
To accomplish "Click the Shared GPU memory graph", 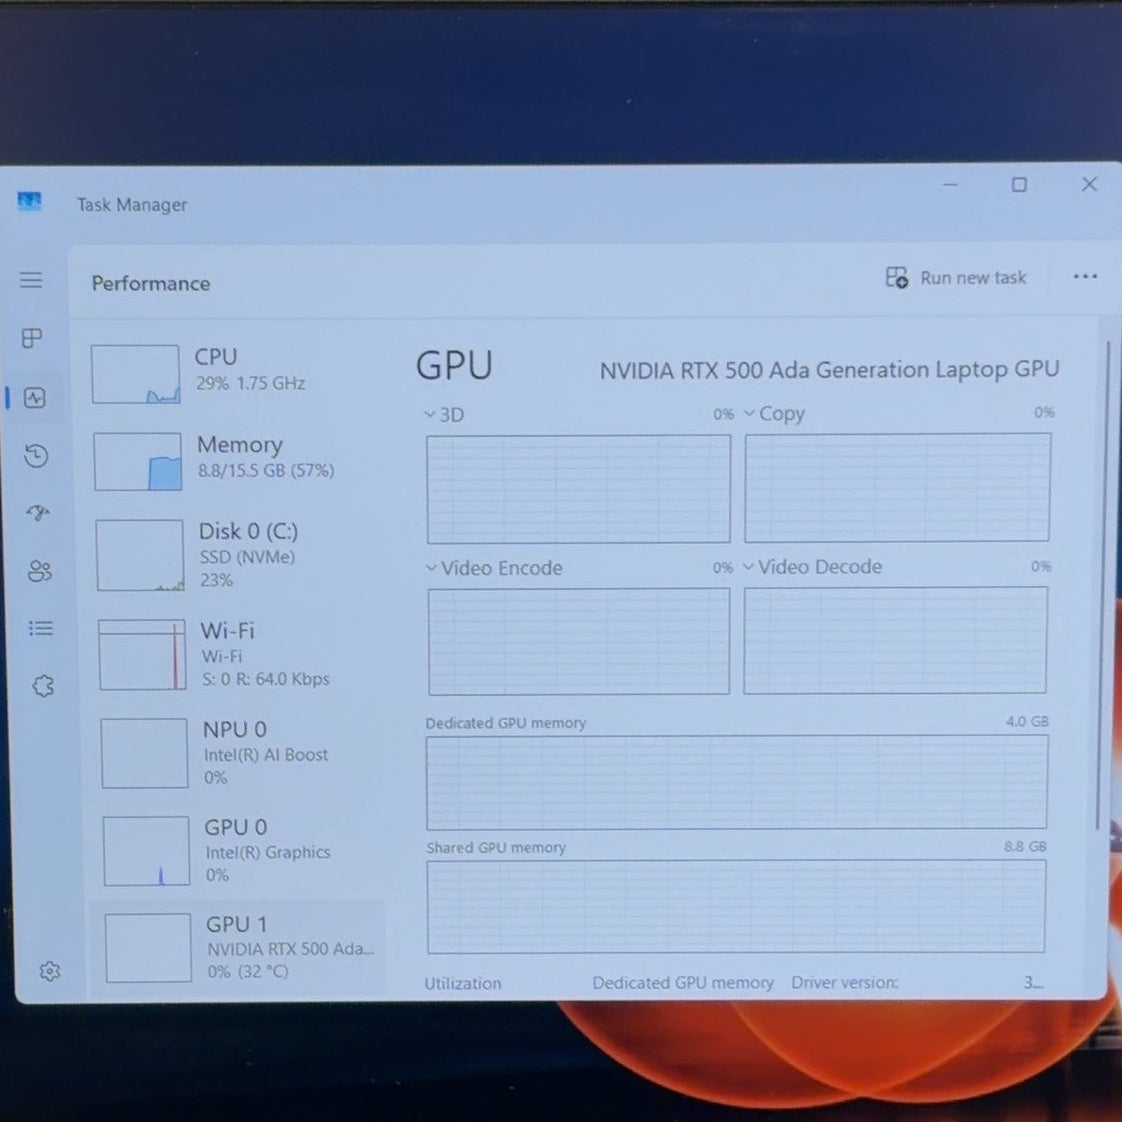I will click(736, 907).
